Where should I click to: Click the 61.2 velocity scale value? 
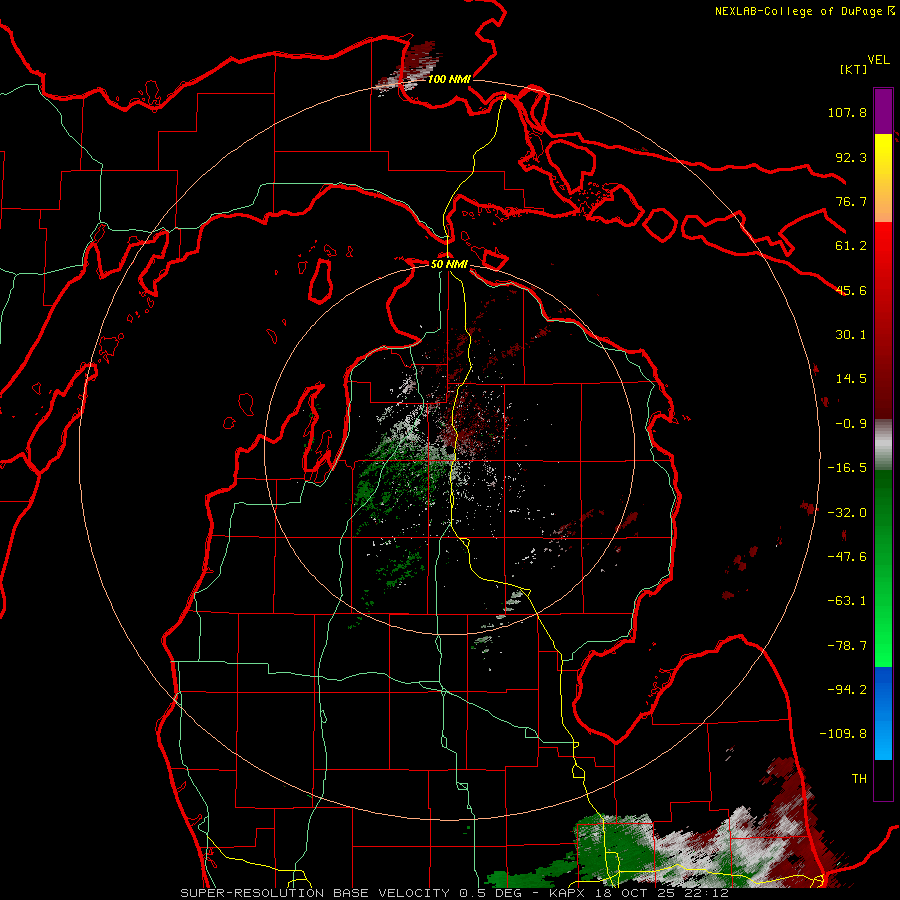click(x=851, y=246)
